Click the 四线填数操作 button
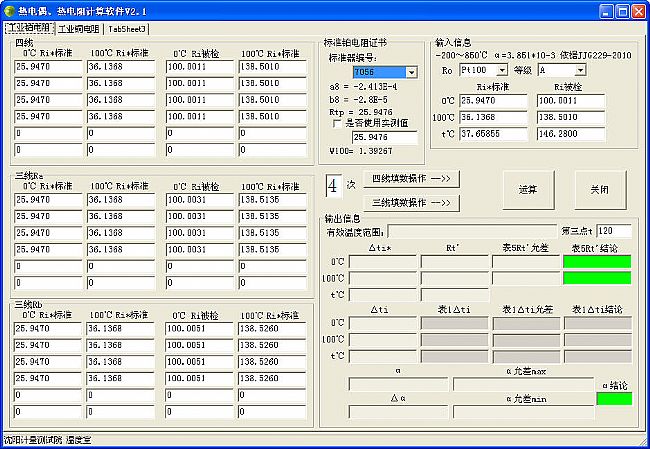This screenshot has height=449, width=650. (411, 179)
